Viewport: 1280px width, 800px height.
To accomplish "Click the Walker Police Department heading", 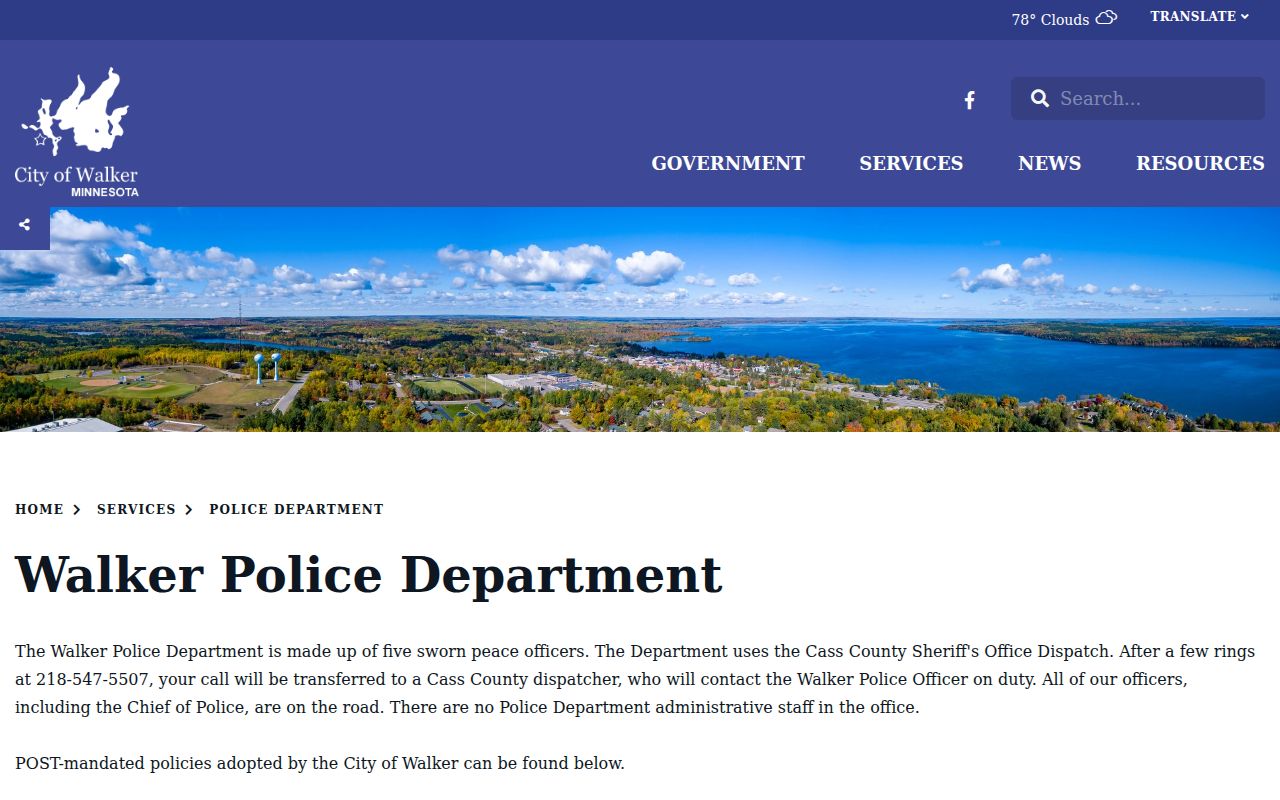I will coord(368,574).
